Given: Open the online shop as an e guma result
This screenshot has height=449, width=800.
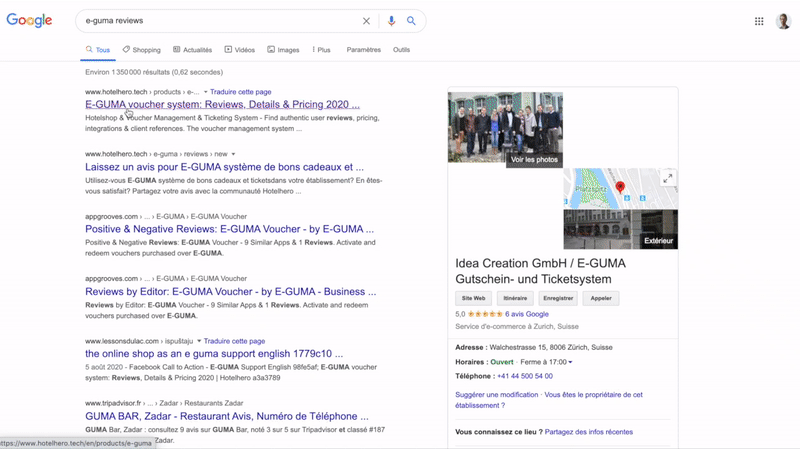Looking at the screenshot, I should 214,354.
